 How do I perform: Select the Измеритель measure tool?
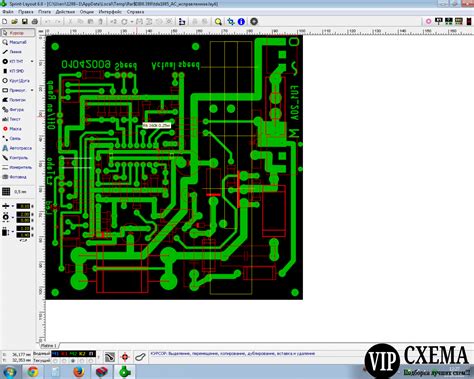pos(17,167)
